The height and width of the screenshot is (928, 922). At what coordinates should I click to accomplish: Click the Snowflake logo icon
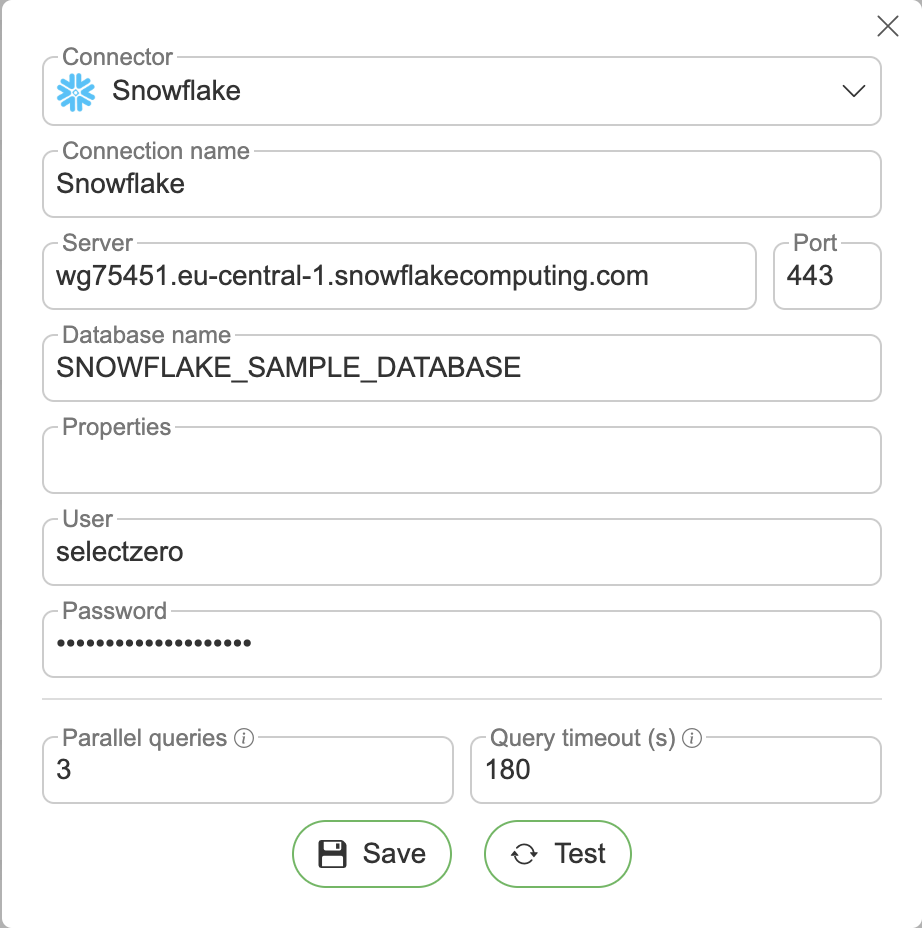click(x=76, y=91)
